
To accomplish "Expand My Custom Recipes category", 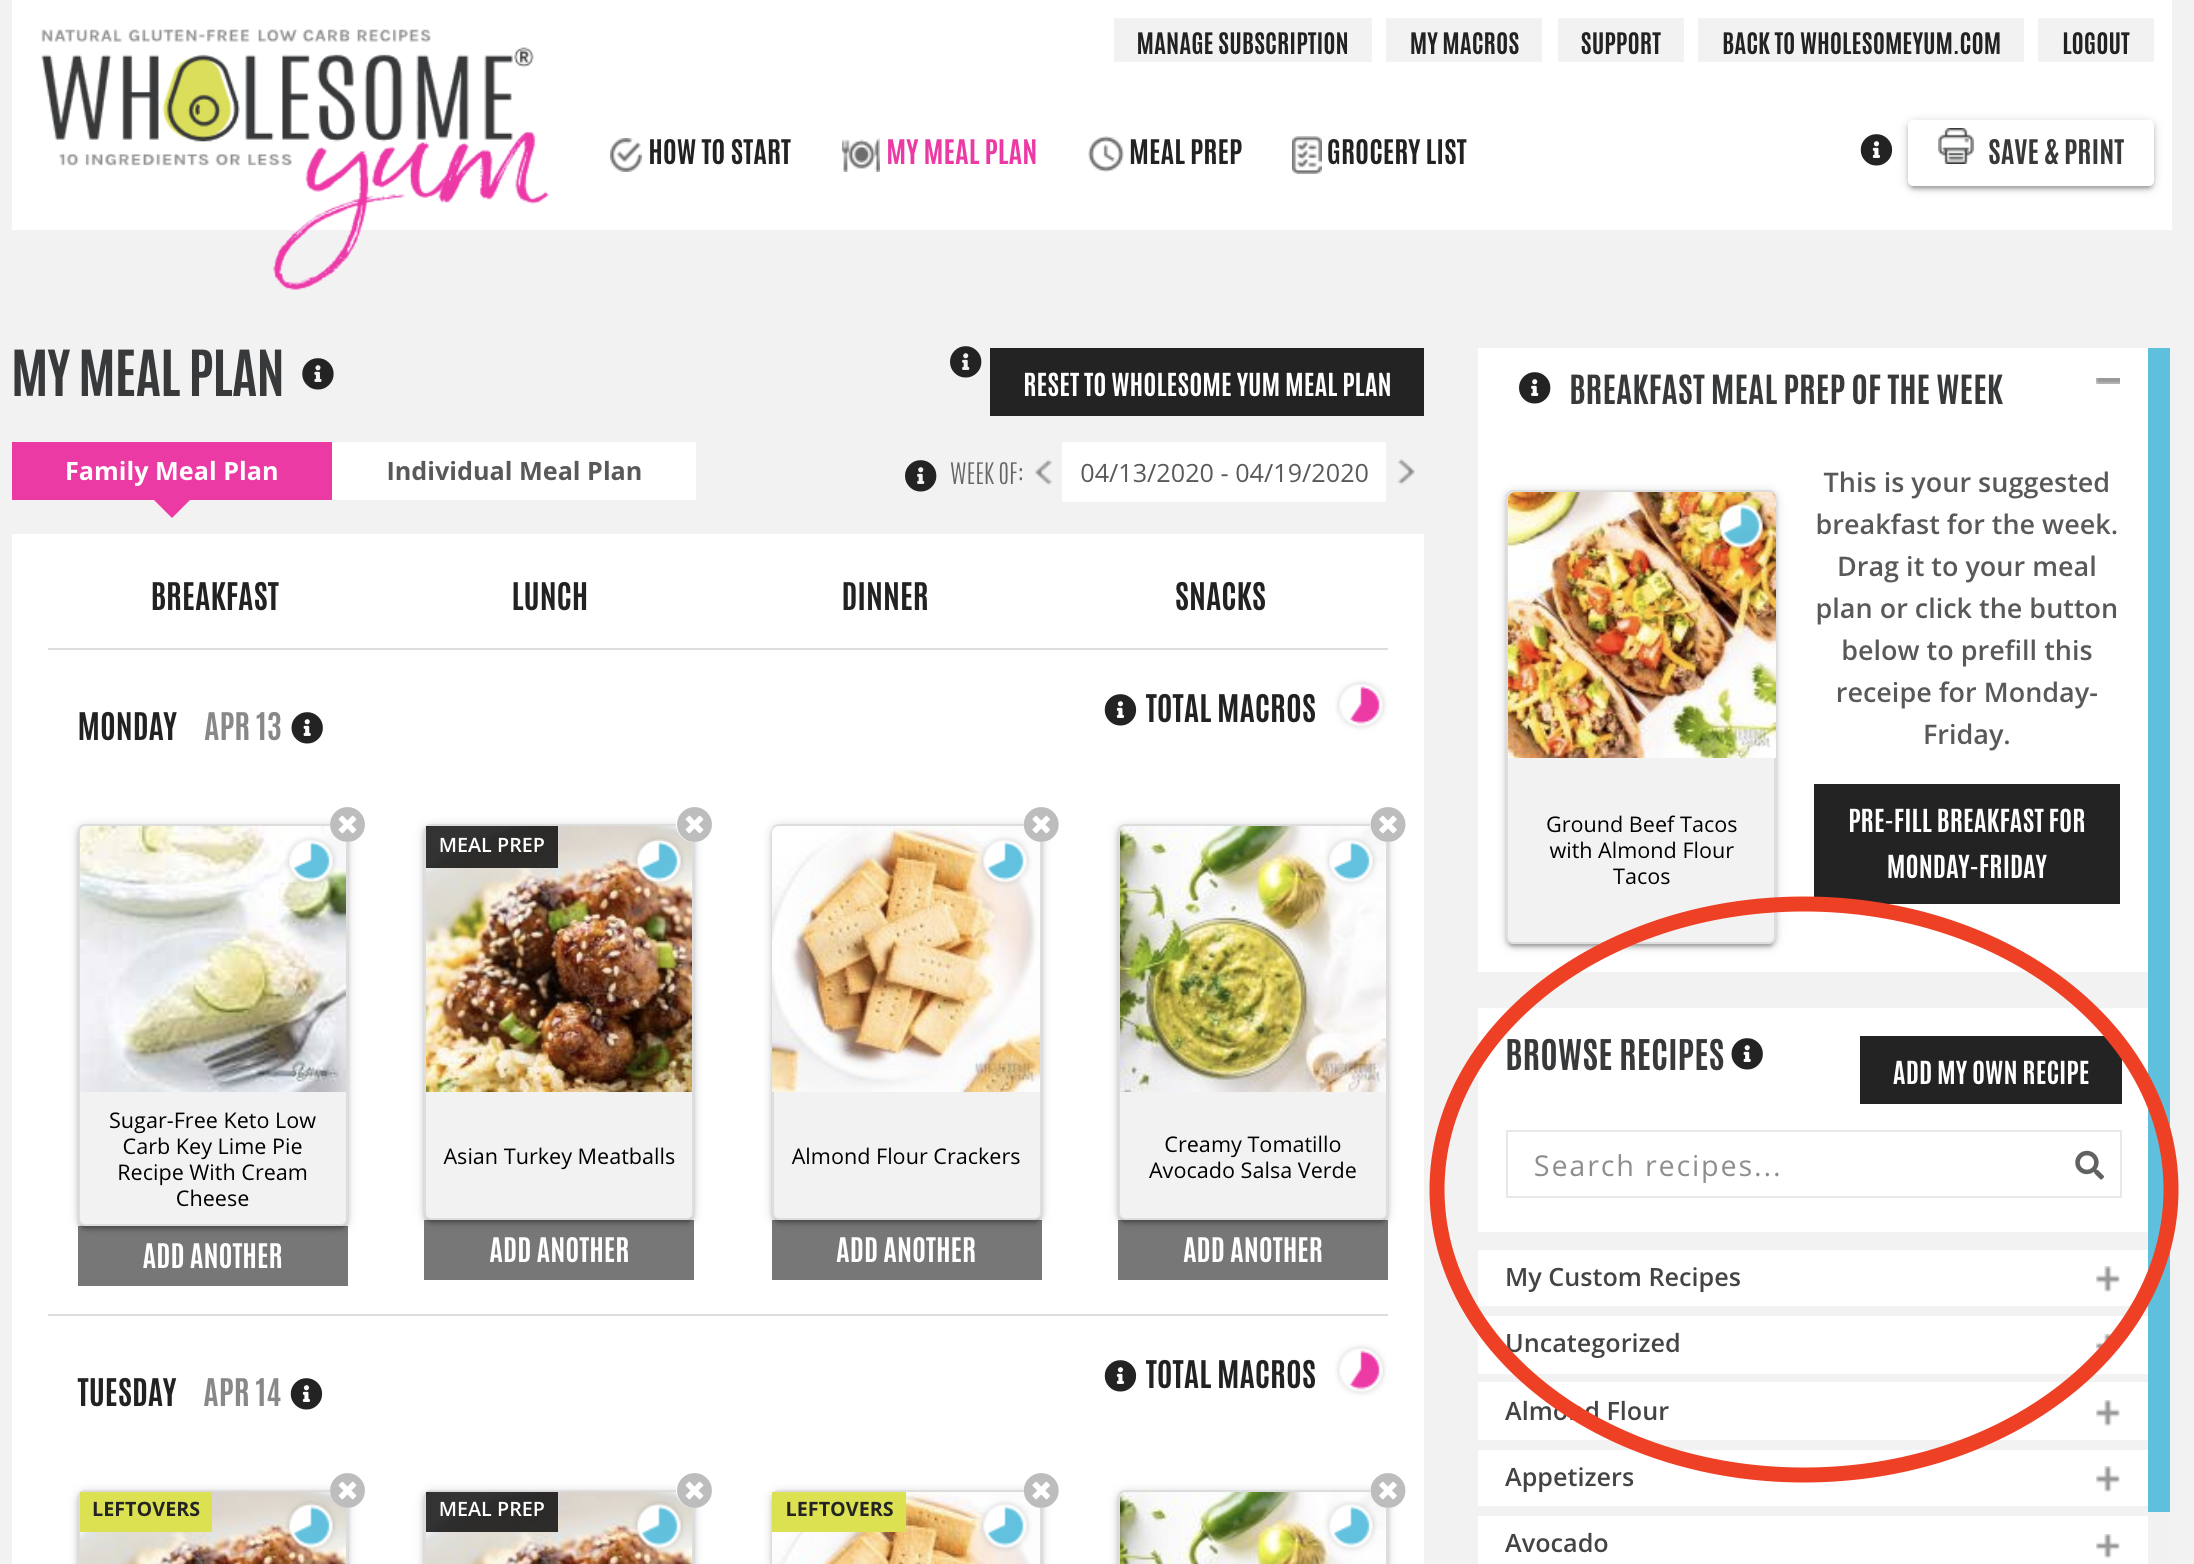I will [x=1812, y=1278].
